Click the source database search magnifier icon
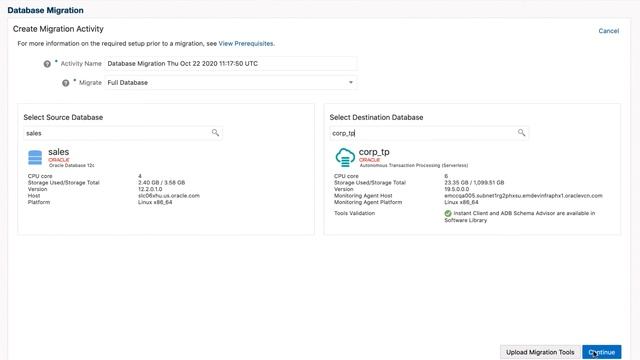 [215, 133]
